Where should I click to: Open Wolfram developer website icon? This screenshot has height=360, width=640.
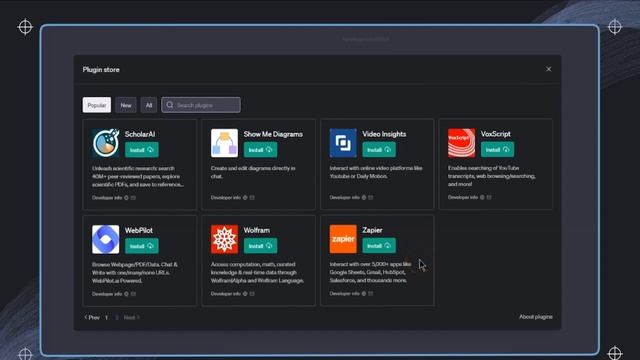[x=245, y=294]
